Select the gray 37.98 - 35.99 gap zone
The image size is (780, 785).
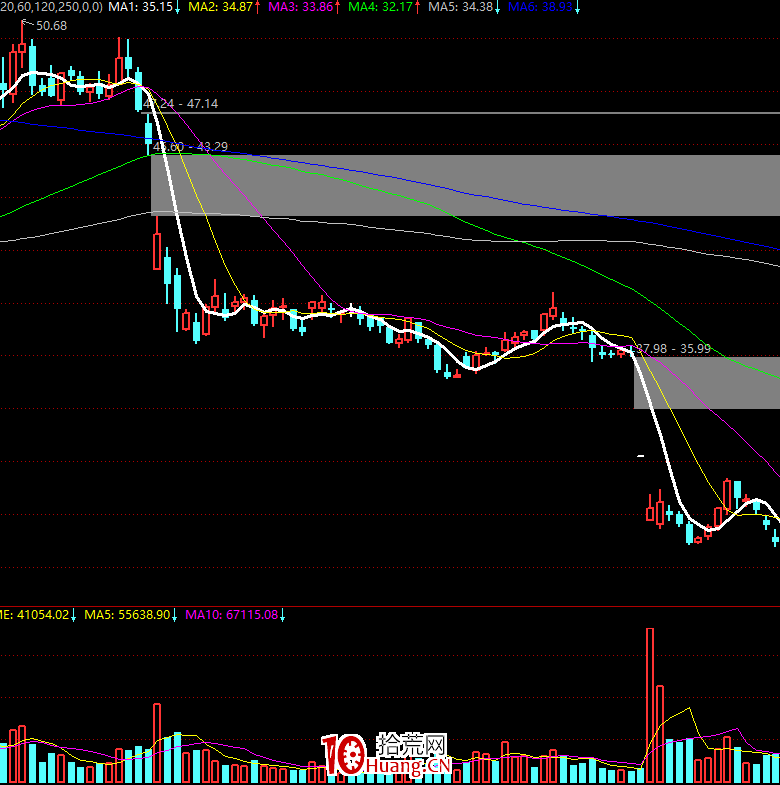pos(707,382)
